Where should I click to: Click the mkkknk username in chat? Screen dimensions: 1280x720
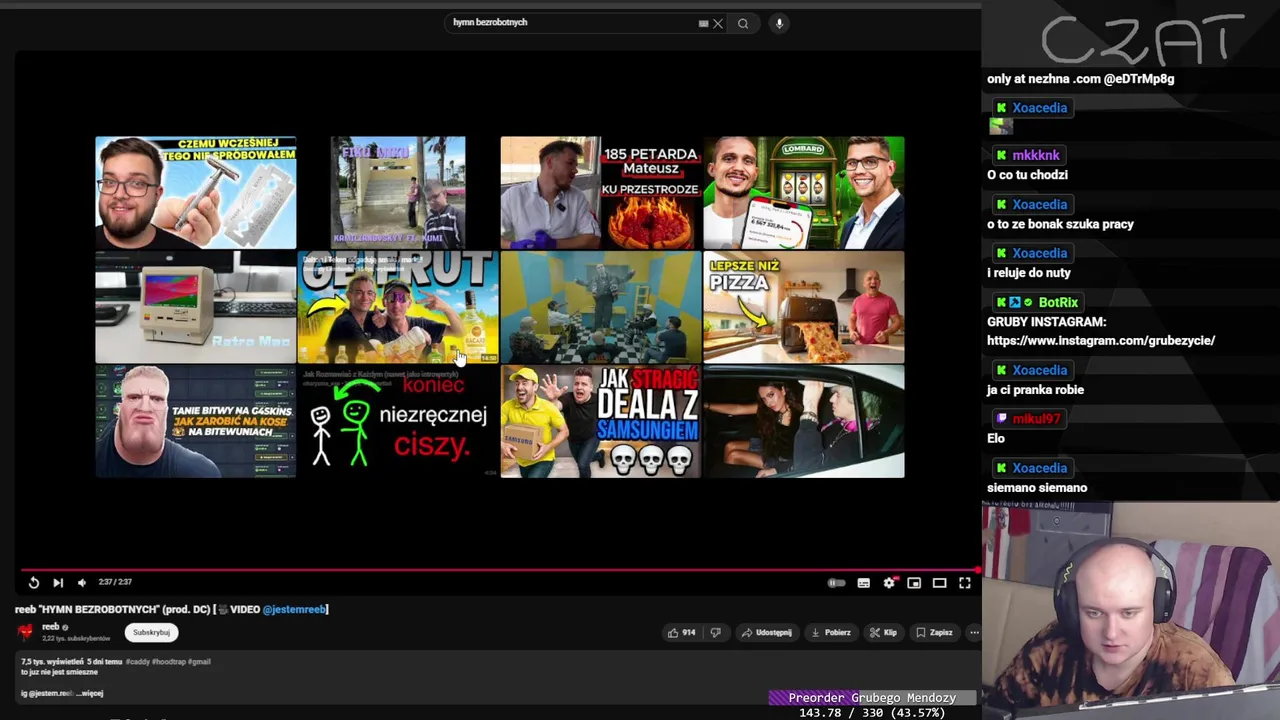1035,155
